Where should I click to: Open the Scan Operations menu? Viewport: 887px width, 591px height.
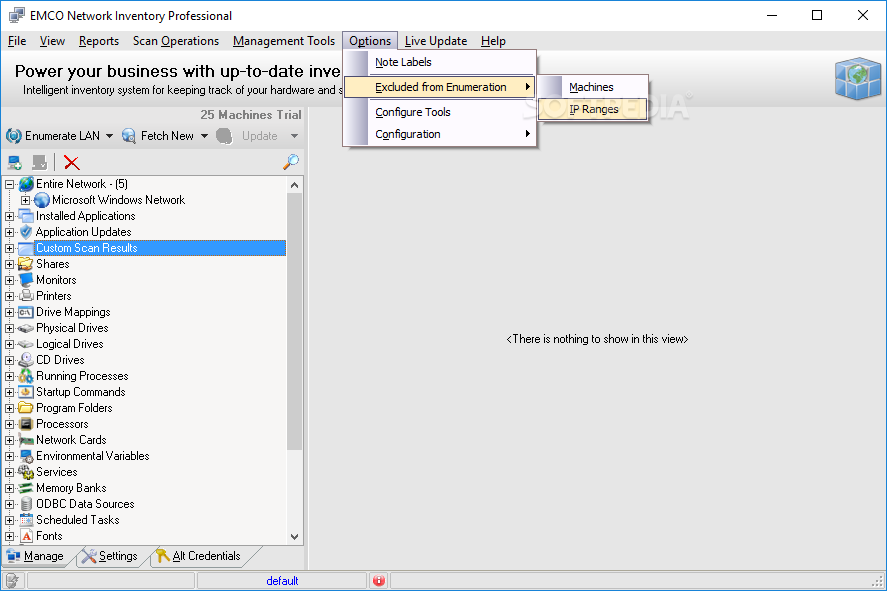(x=175, y=41)
